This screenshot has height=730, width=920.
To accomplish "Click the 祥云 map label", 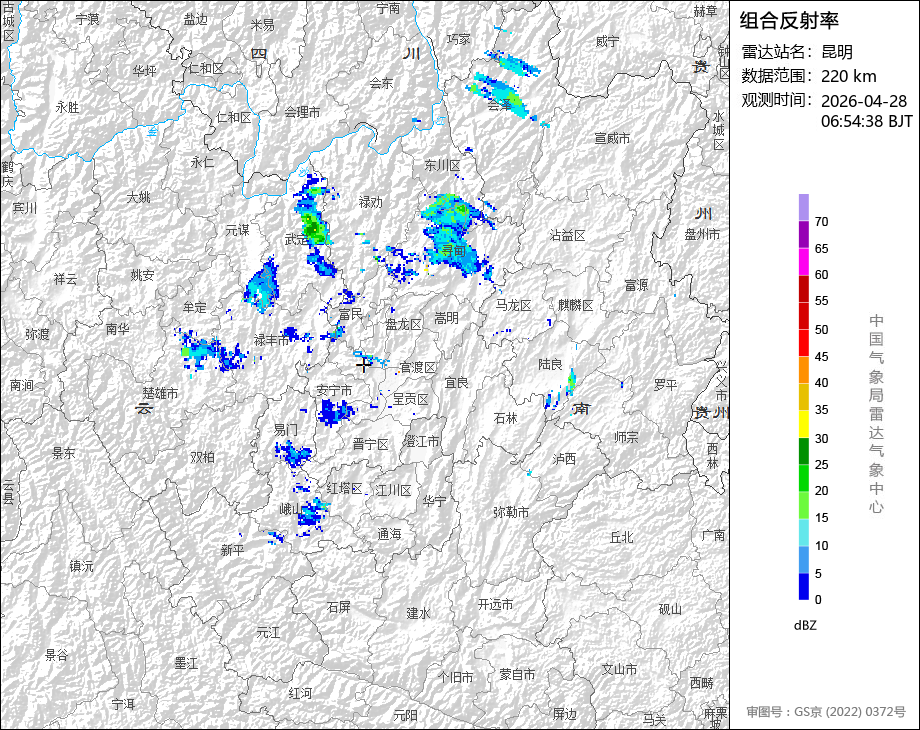I will [65, 279].
